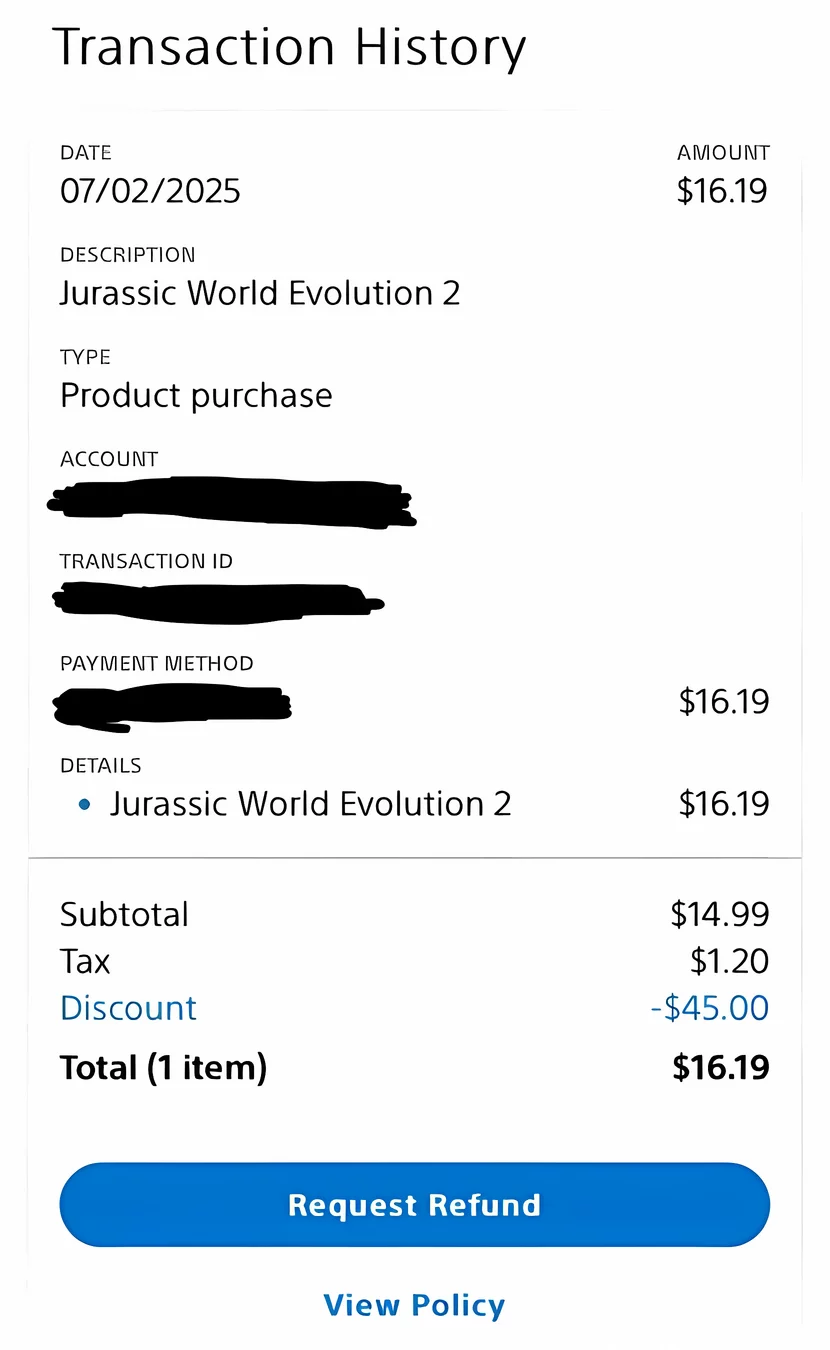This screenshot has height=1350, width=830.
Task: Click the Tax $1.20 value
Action: pyautogui.click(x=729, y=961)
